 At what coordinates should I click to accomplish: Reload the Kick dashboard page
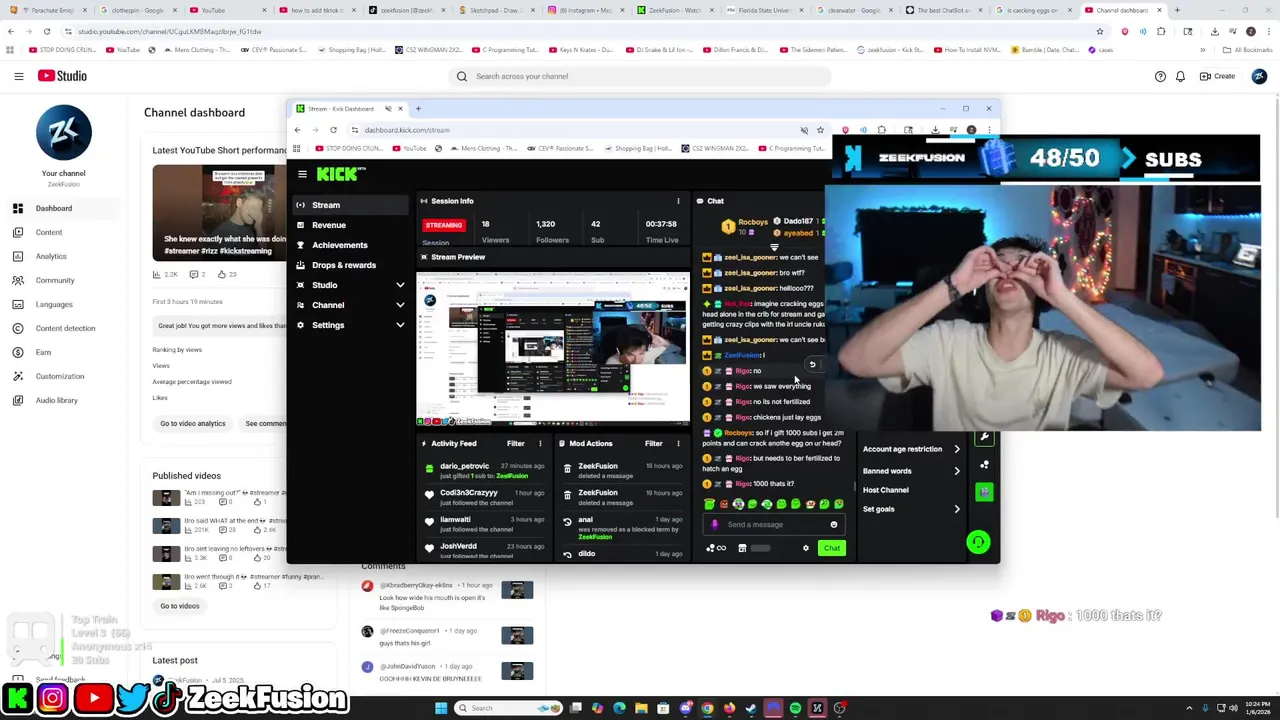[x=333, y=130]
